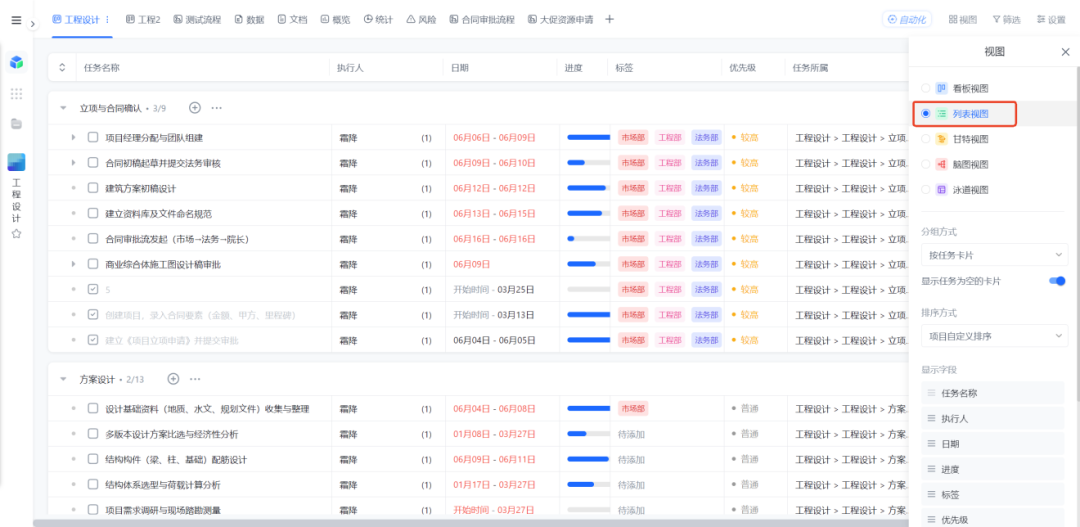Viewport: 1080px width, 527px height.
Task: Open the 筛选 filter button
Action: coord(1006,20)
